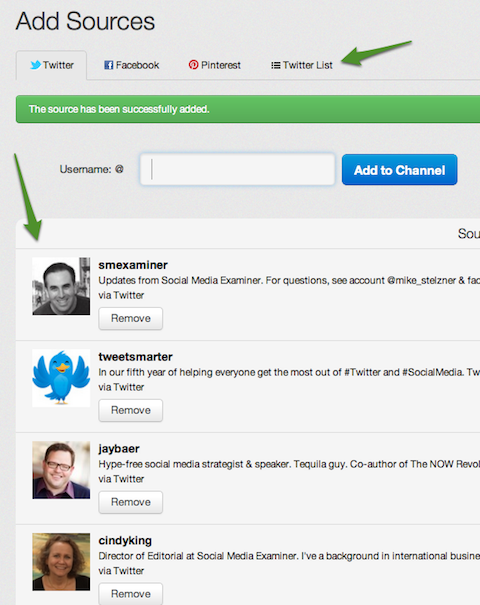Click the jaybaer username heading
This screenshot has width=480, height=605.
tap(119, 449)
